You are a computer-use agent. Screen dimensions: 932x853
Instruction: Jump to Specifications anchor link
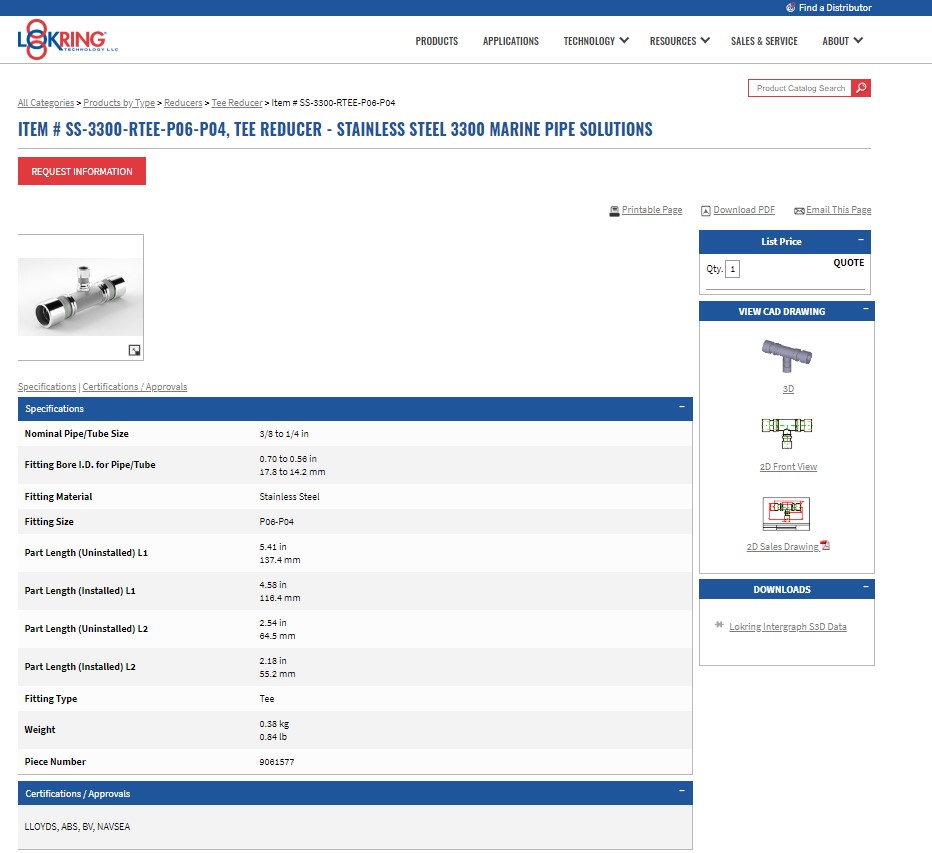tap(47, 387)
